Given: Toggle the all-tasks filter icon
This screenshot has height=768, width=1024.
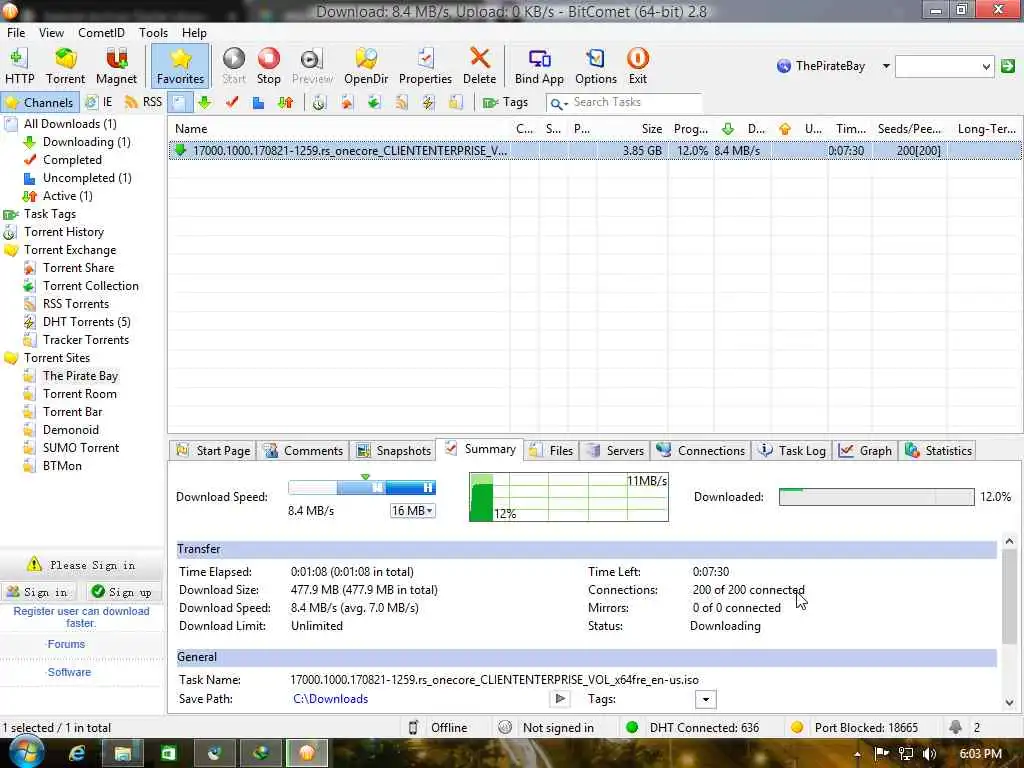Looking at the screenshot, I should tap(179, 103).
